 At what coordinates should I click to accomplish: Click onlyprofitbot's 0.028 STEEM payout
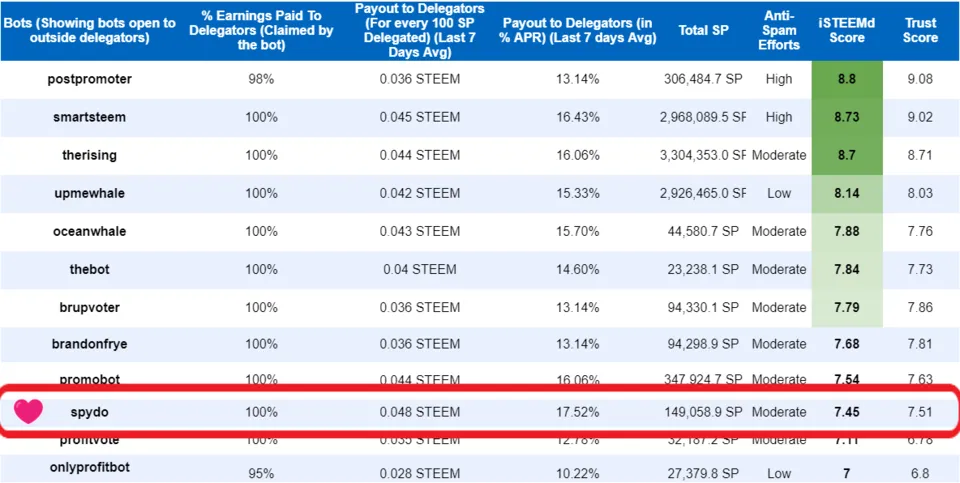pos(419,473)
